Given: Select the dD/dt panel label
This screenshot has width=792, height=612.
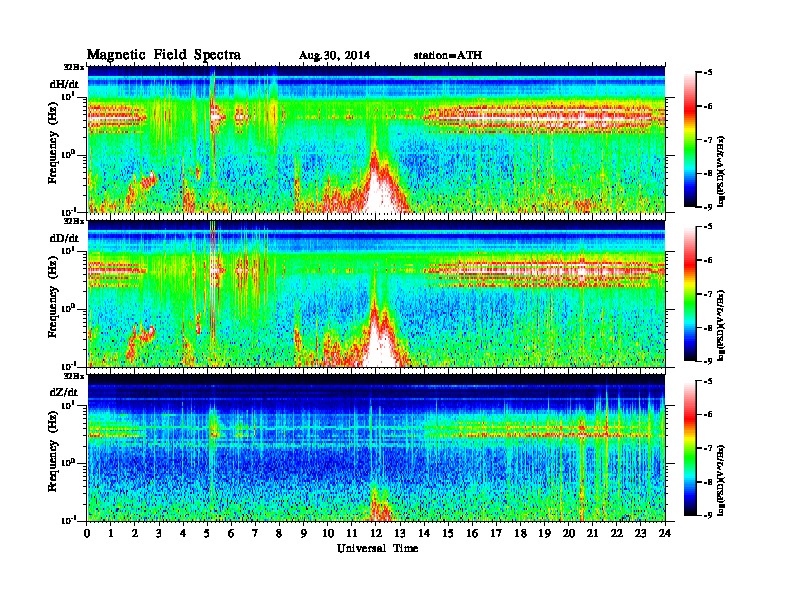Looking at the screenshot, I should coord(64,238).
